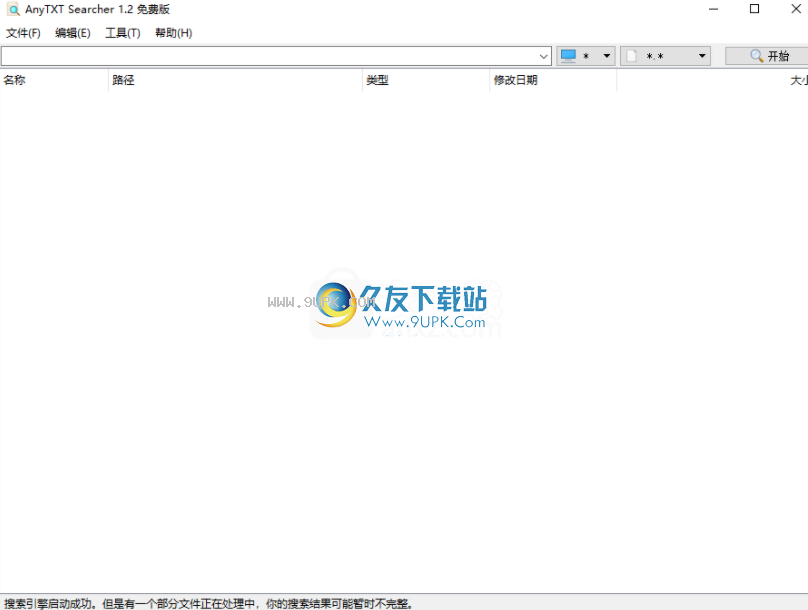The height and width of the screenshot is (610, 808).
Task: Open the 工具(T) menu
Action: [x=123, y=33]
